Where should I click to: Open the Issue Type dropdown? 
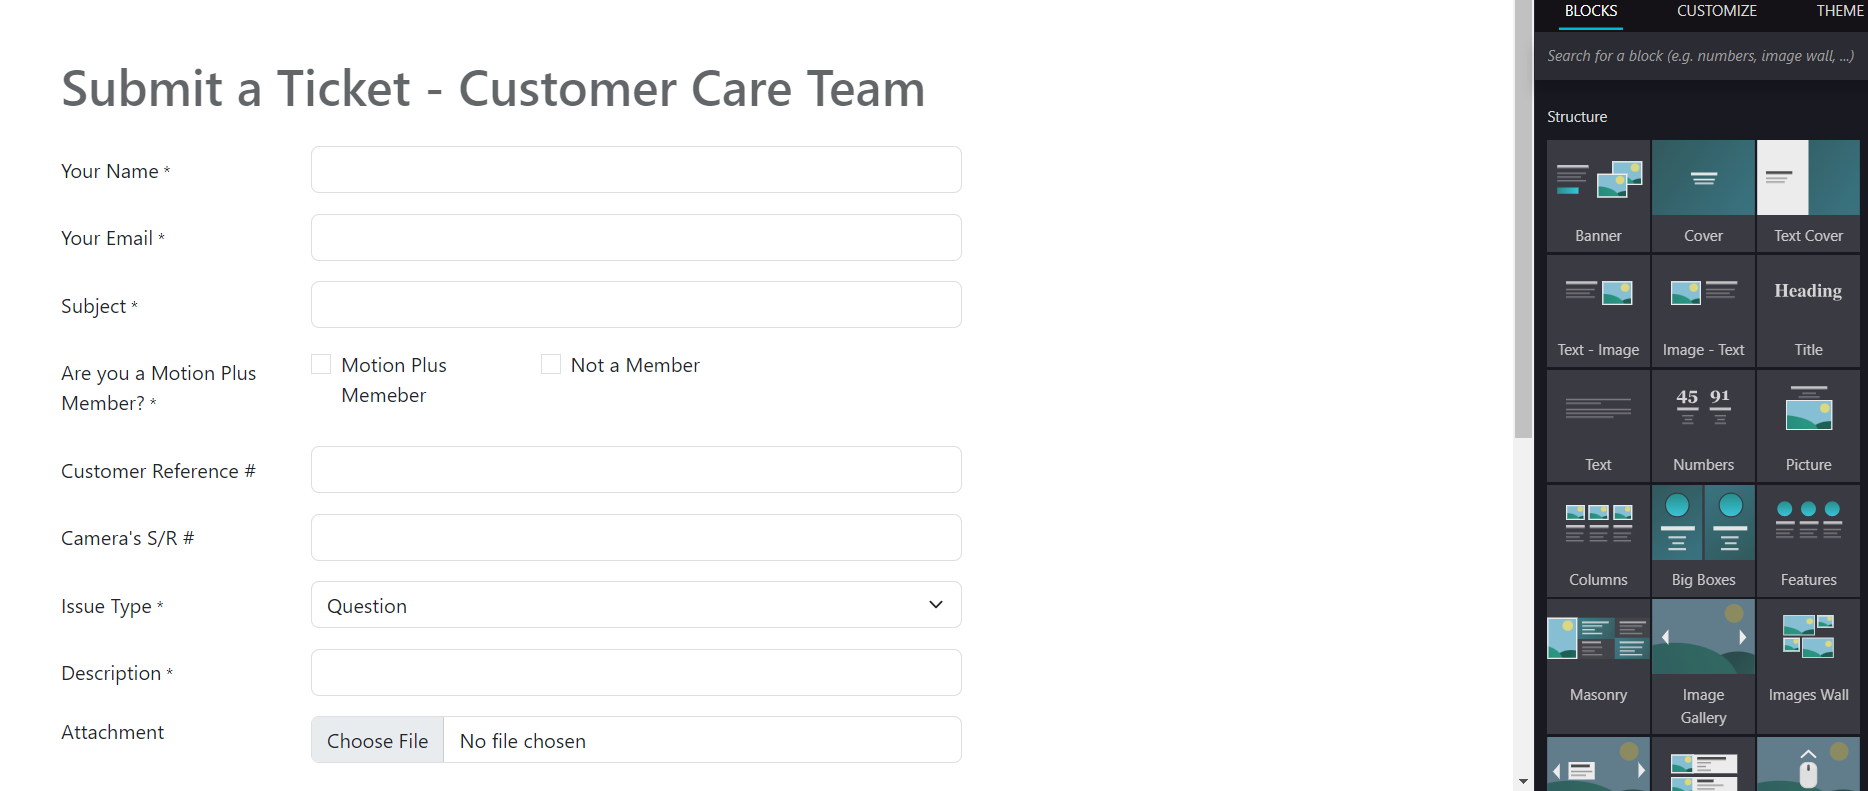[x=636, y=605]
